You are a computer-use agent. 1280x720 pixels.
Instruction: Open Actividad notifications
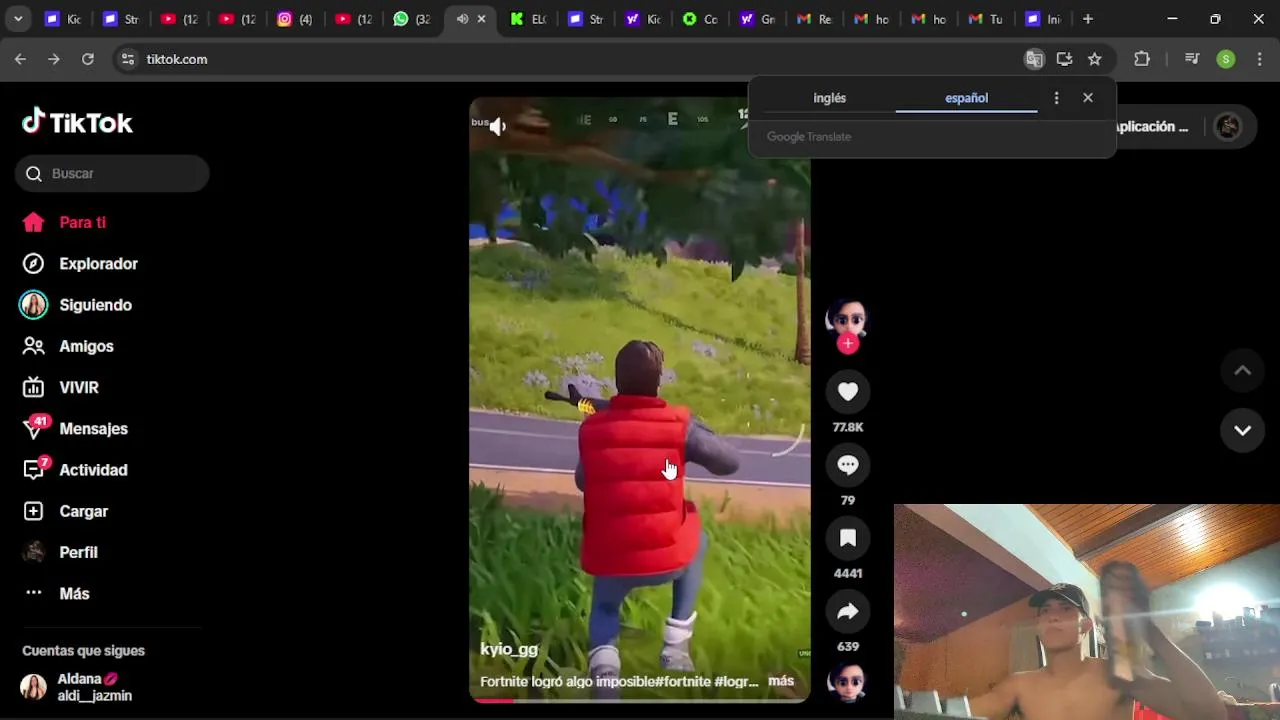click(75, 469)
